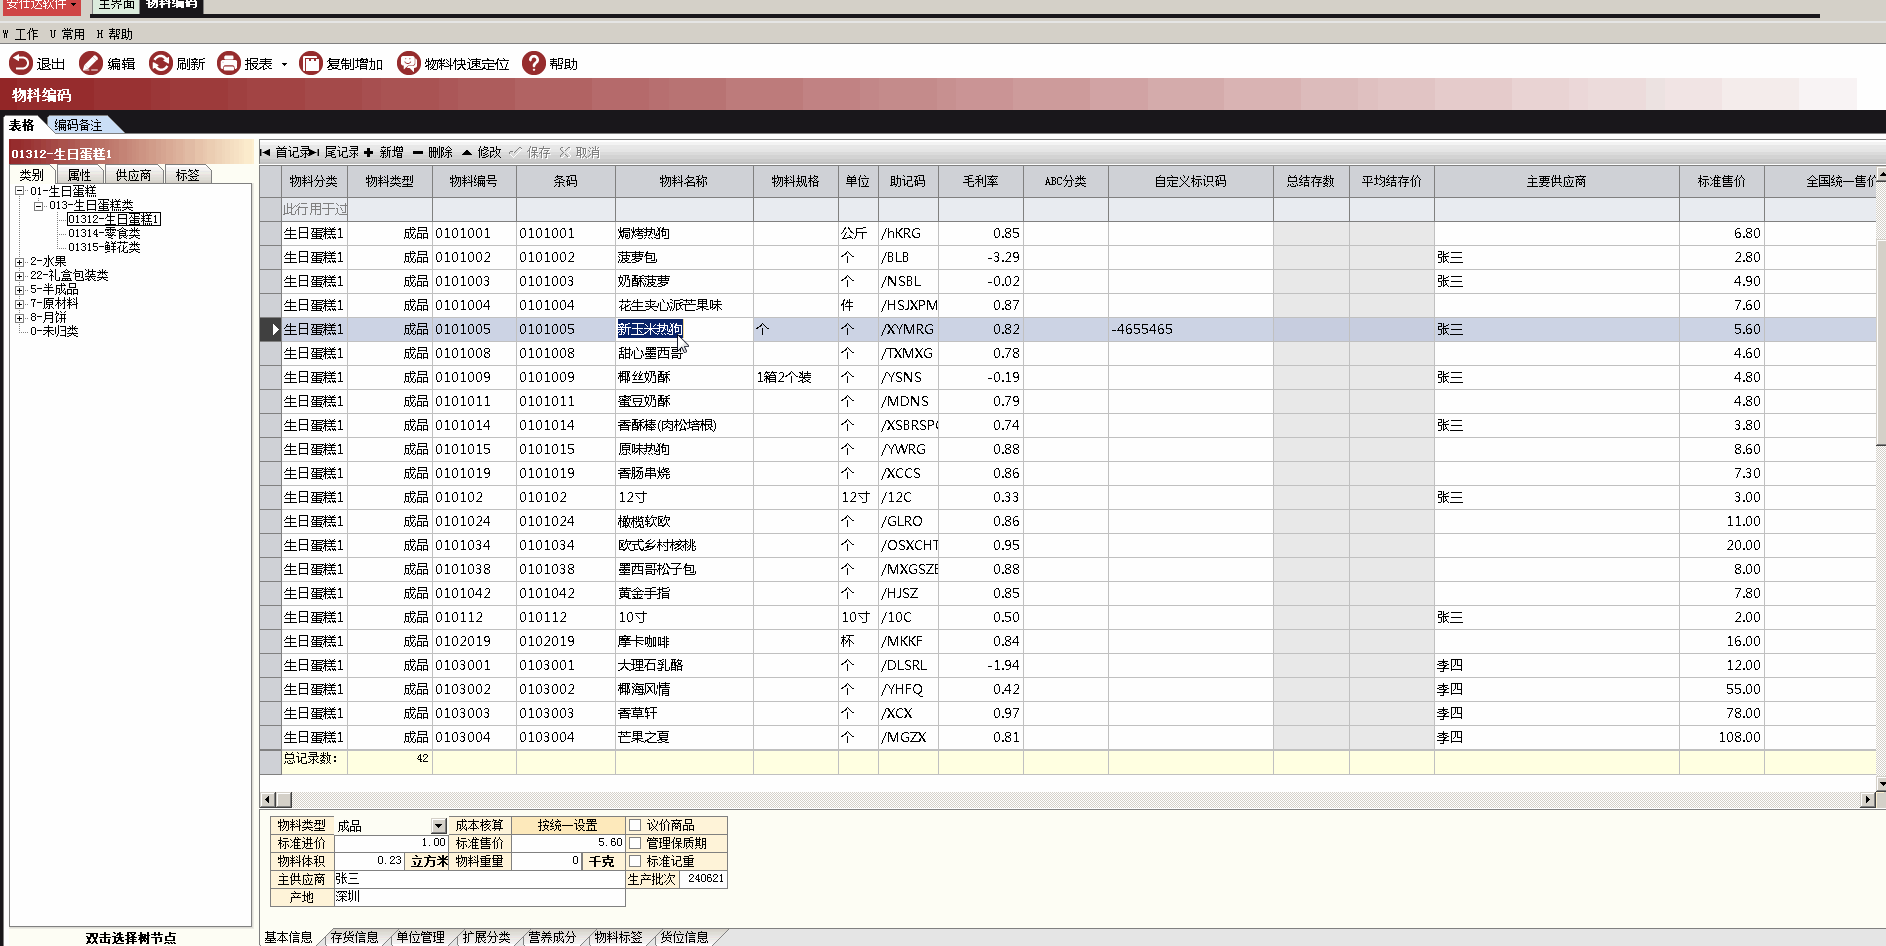
Task: Open 物料快速定位 quick locate icon
Action: (x=408, y=63)
